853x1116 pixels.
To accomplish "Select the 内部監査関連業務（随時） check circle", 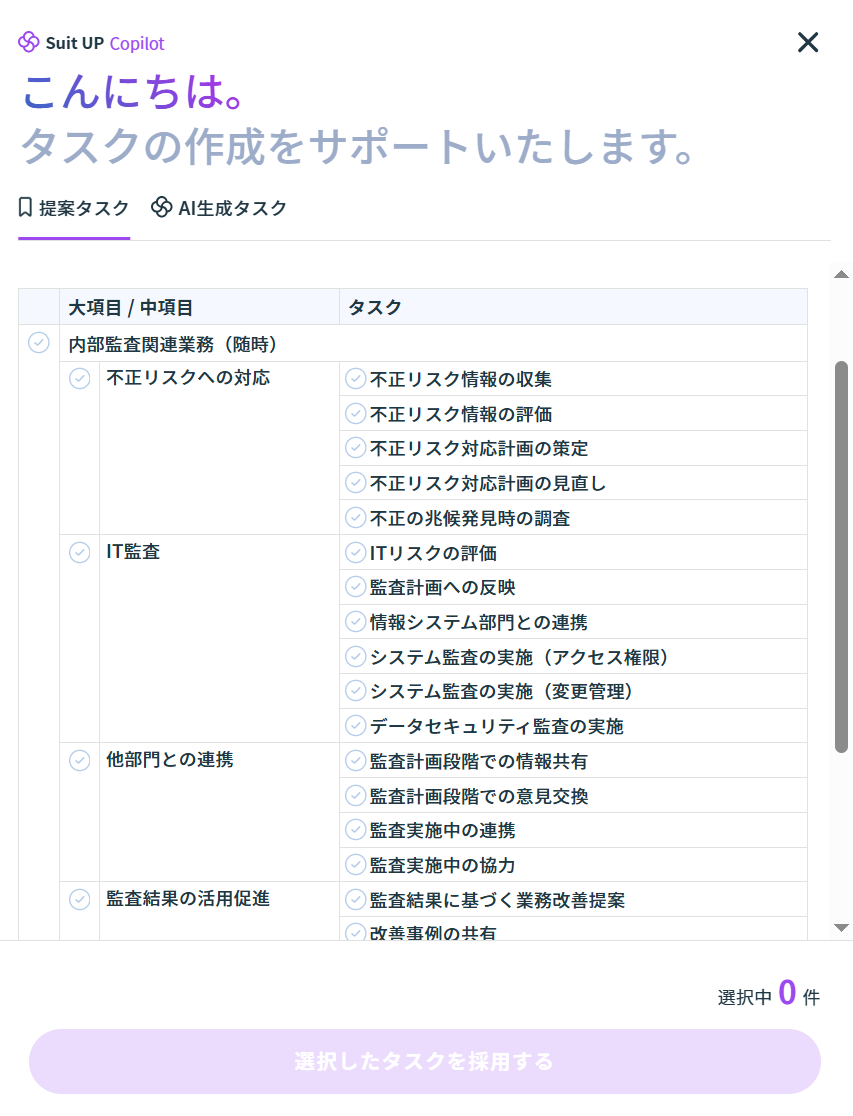I will pos(39,343).
